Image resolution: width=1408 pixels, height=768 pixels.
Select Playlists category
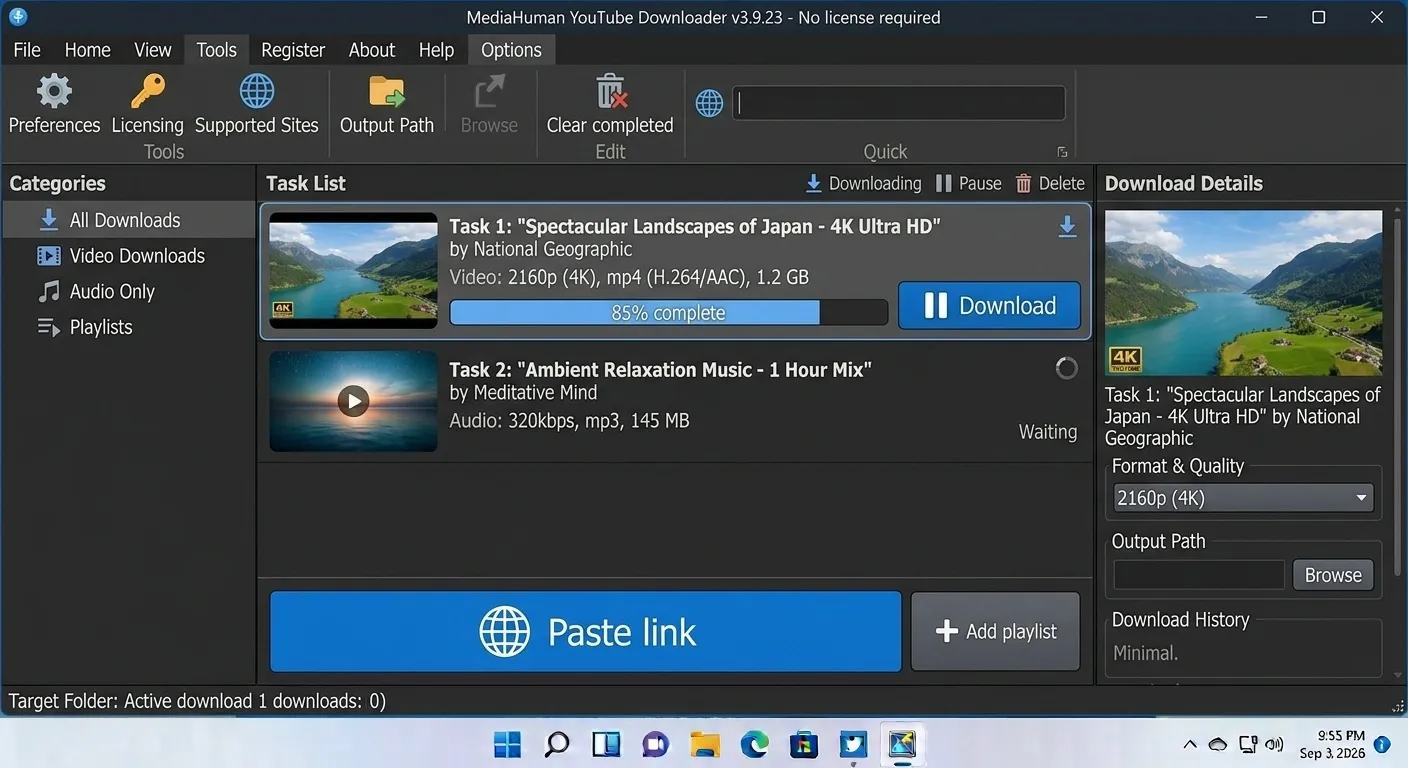tap(129, 327)
